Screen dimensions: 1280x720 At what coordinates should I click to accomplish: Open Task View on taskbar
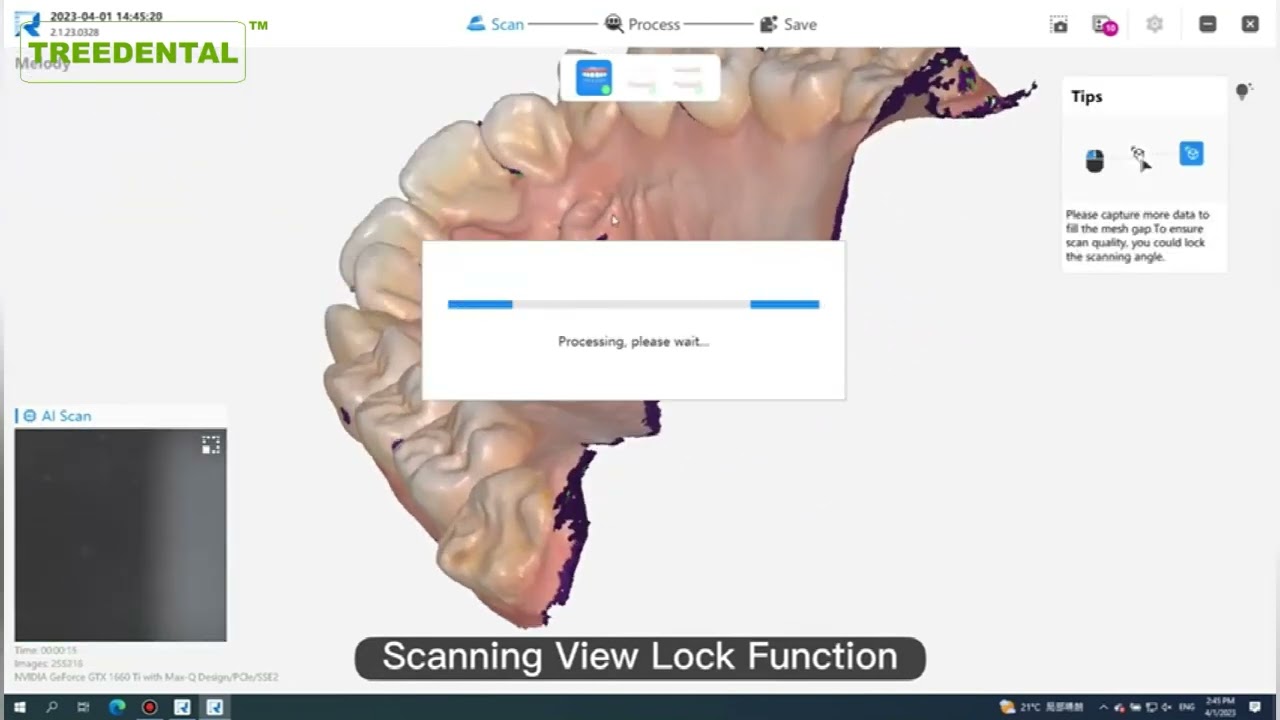tap(83, 707)
